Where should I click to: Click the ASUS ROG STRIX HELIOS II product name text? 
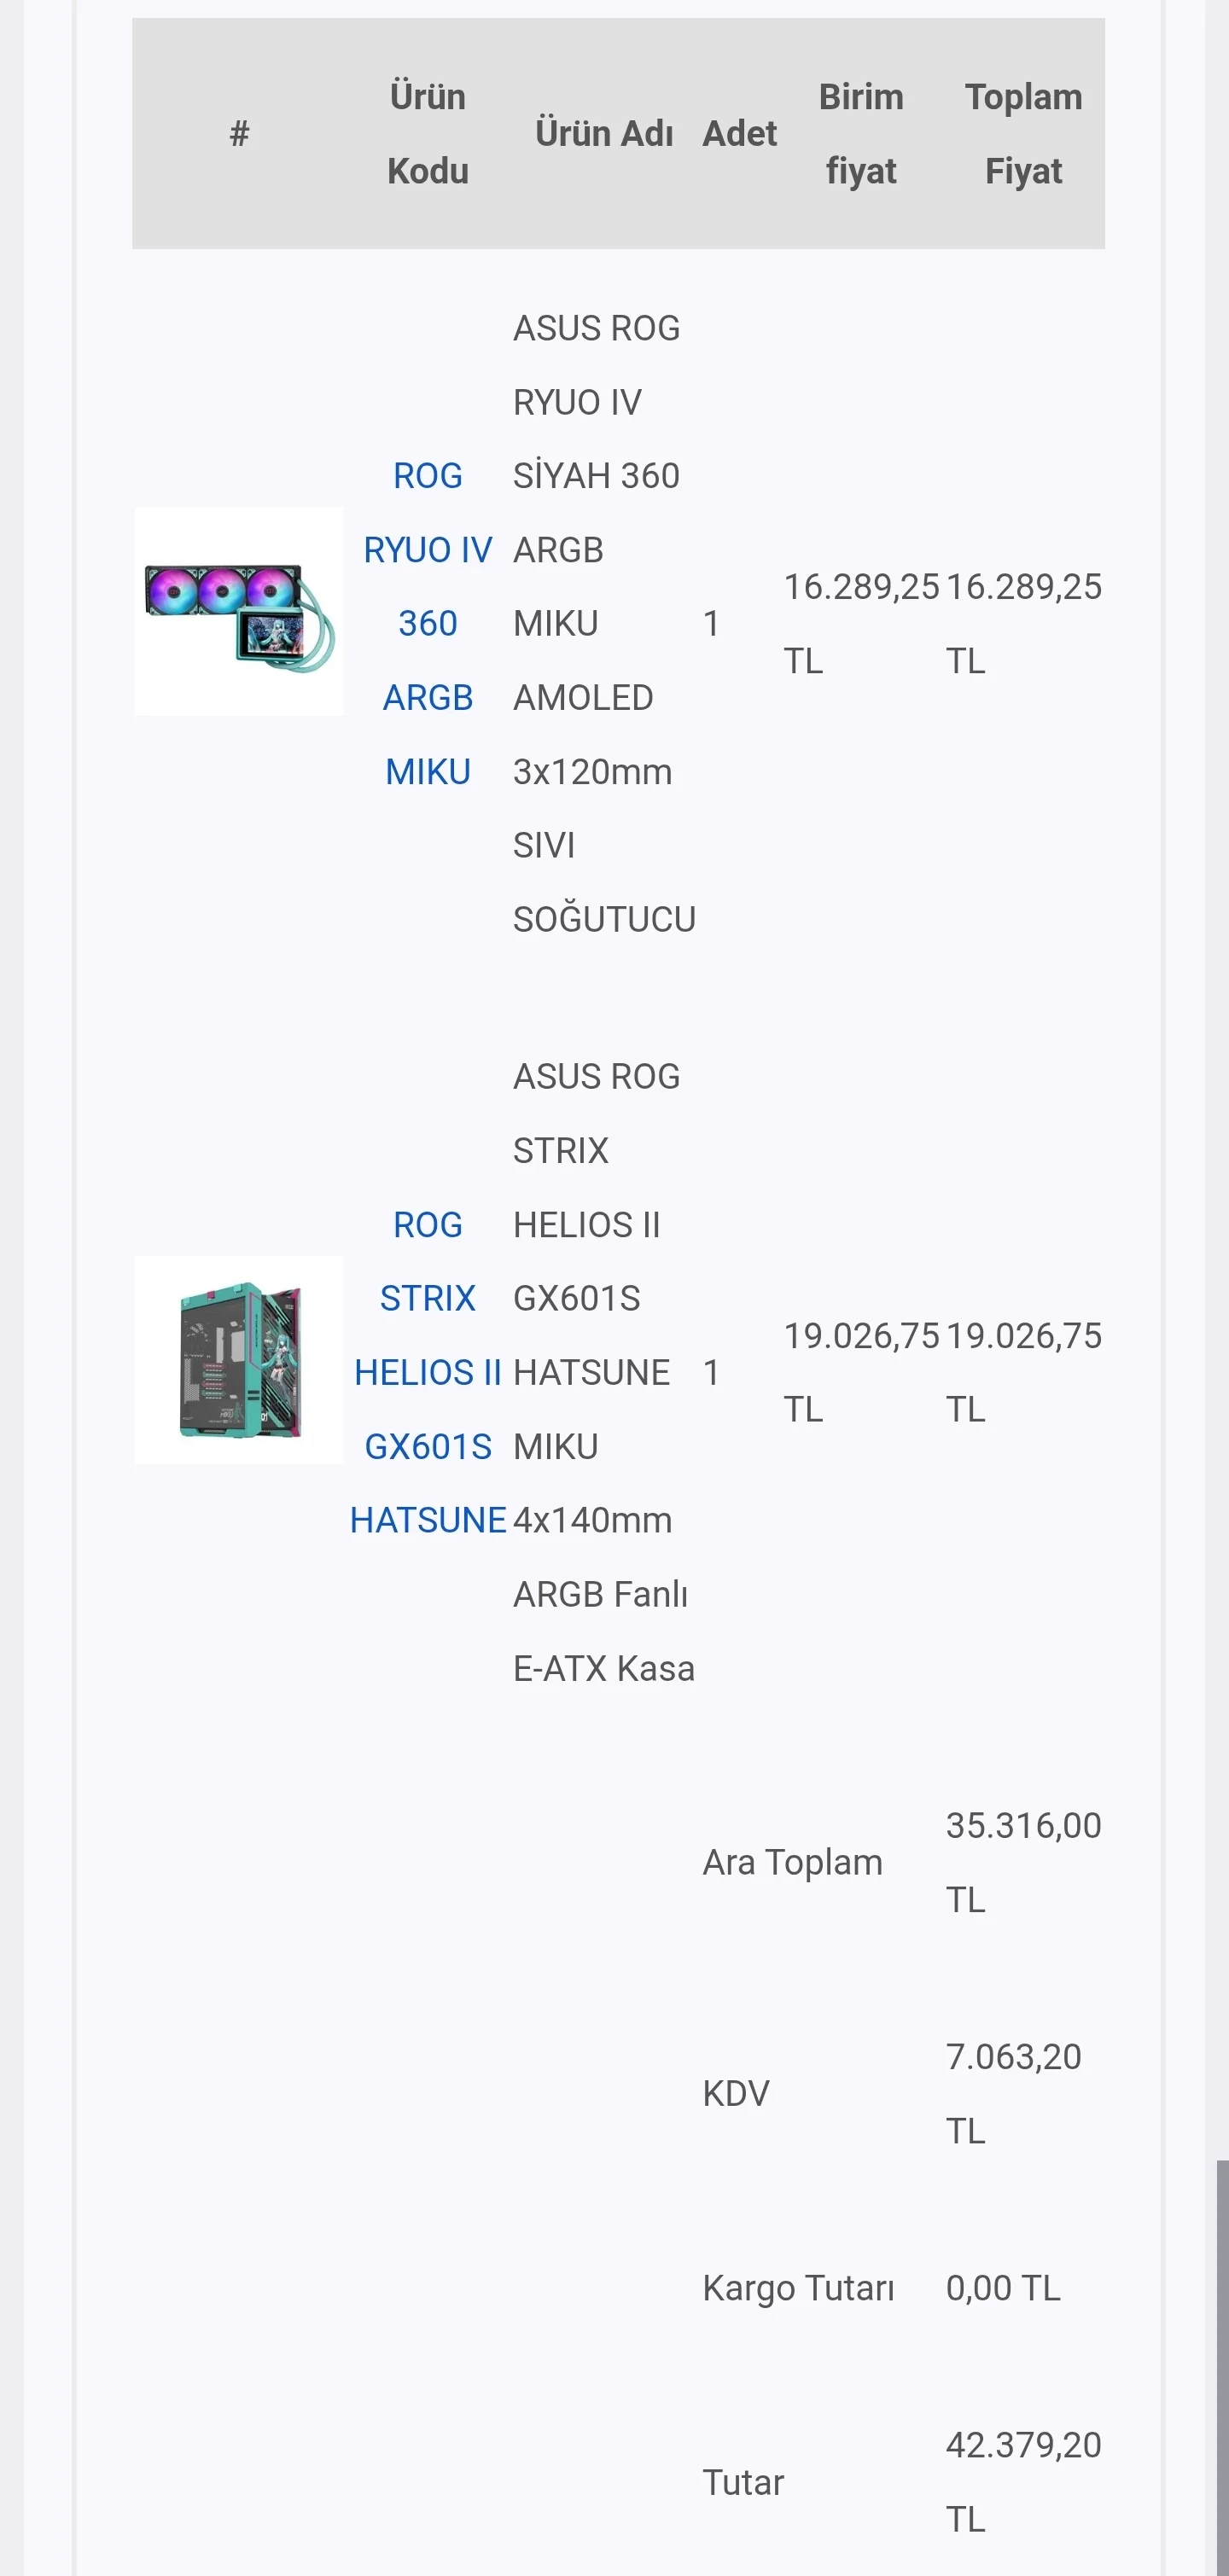603,1372
